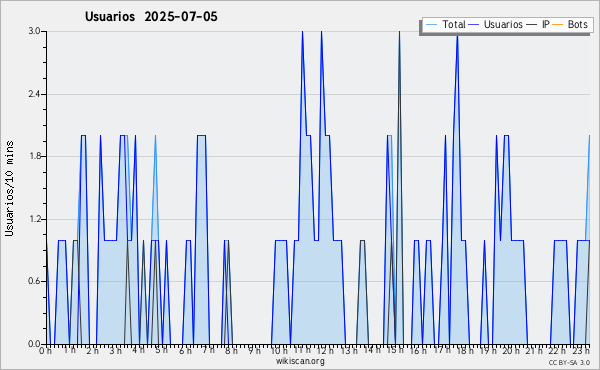Click the 'Bots' legend entry

[x=577, y=24]
